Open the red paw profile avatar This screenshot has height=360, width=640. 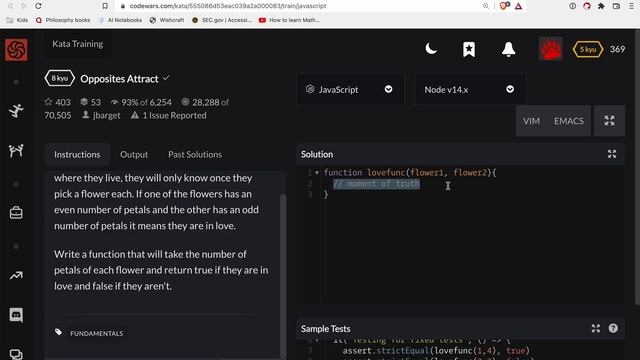tap(550, 49)
